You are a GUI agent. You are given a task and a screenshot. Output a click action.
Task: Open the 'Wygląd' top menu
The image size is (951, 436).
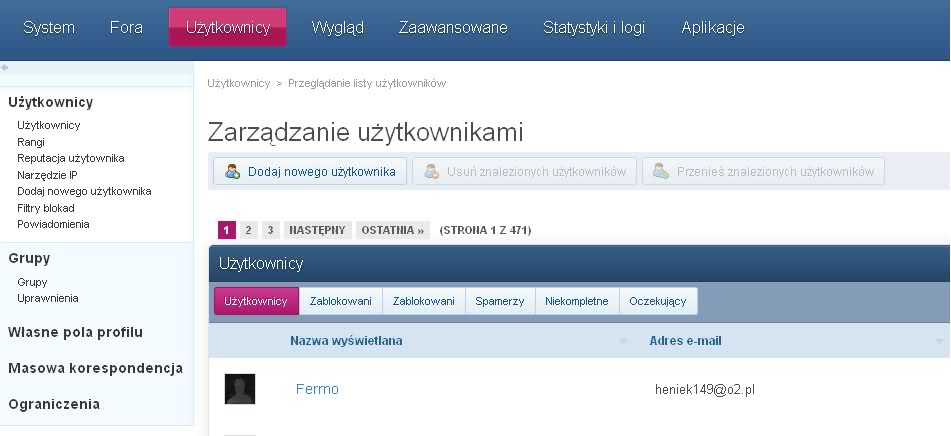[337, 28]
